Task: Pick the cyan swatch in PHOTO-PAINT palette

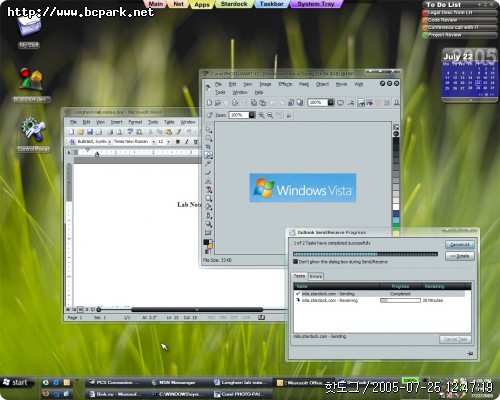Action: pos(396,220)
